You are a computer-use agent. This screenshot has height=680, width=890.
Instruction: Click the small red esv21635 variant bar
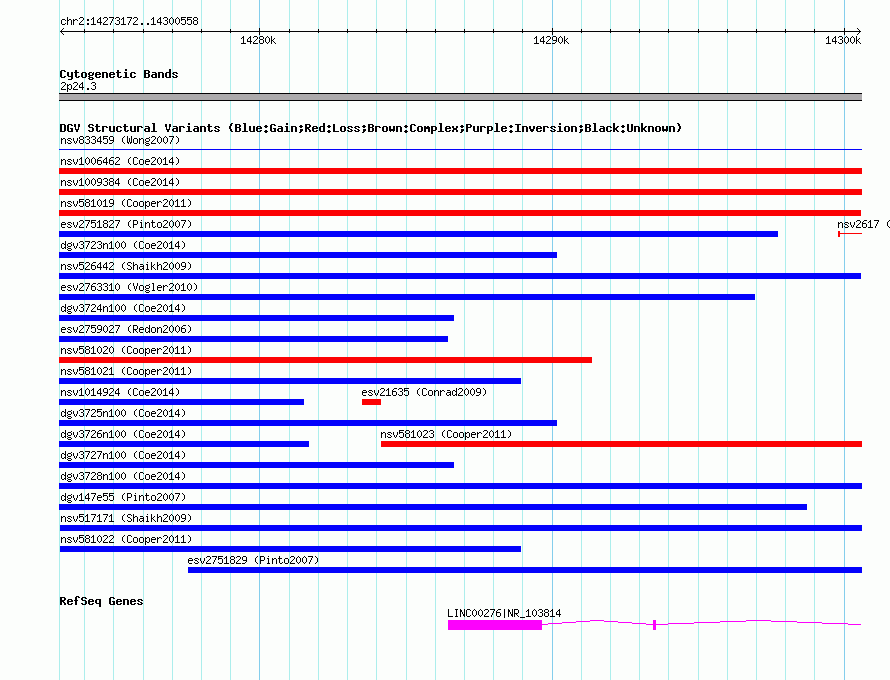pyautogui.click(x=371, y=402)
